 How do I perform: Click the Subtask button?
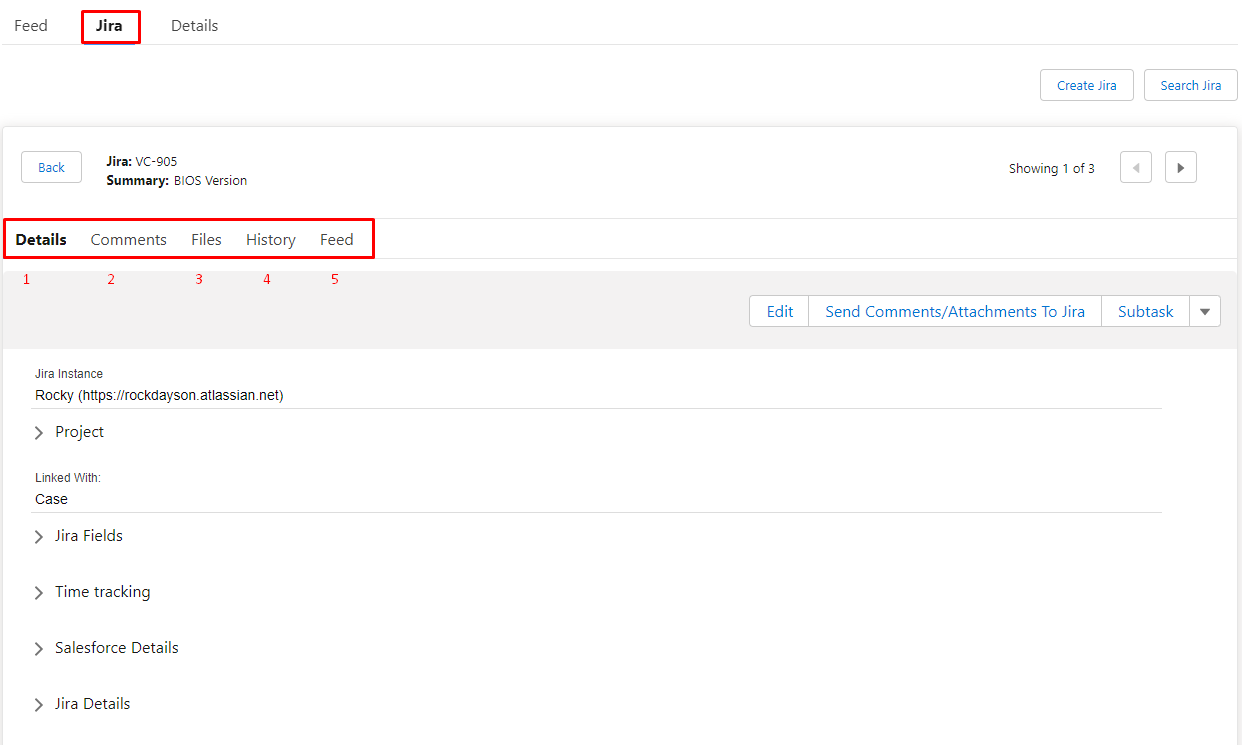pos(1146,311)
